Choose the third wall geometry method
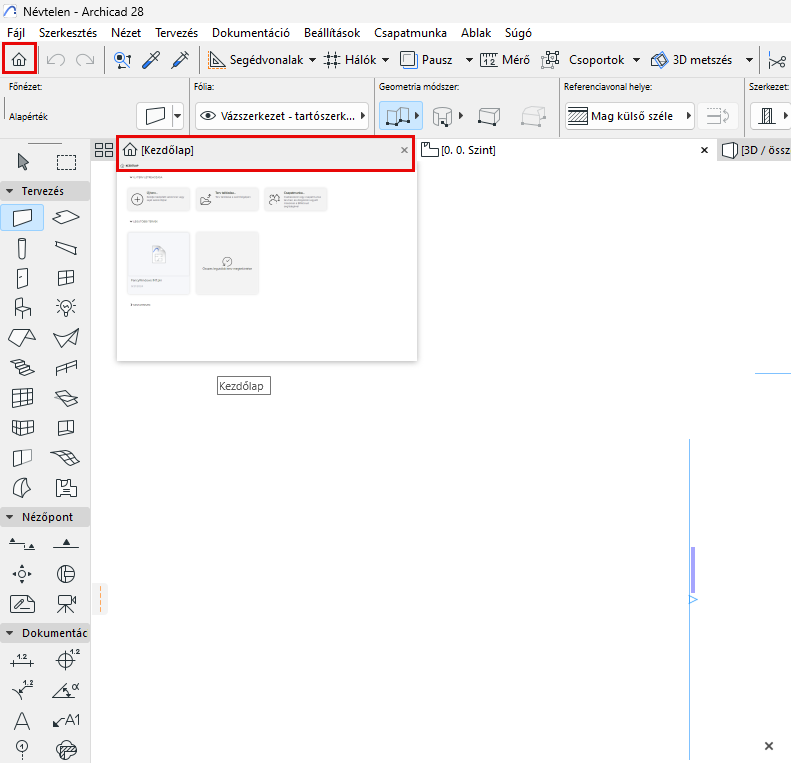791x763 pixels. [489, 116]
